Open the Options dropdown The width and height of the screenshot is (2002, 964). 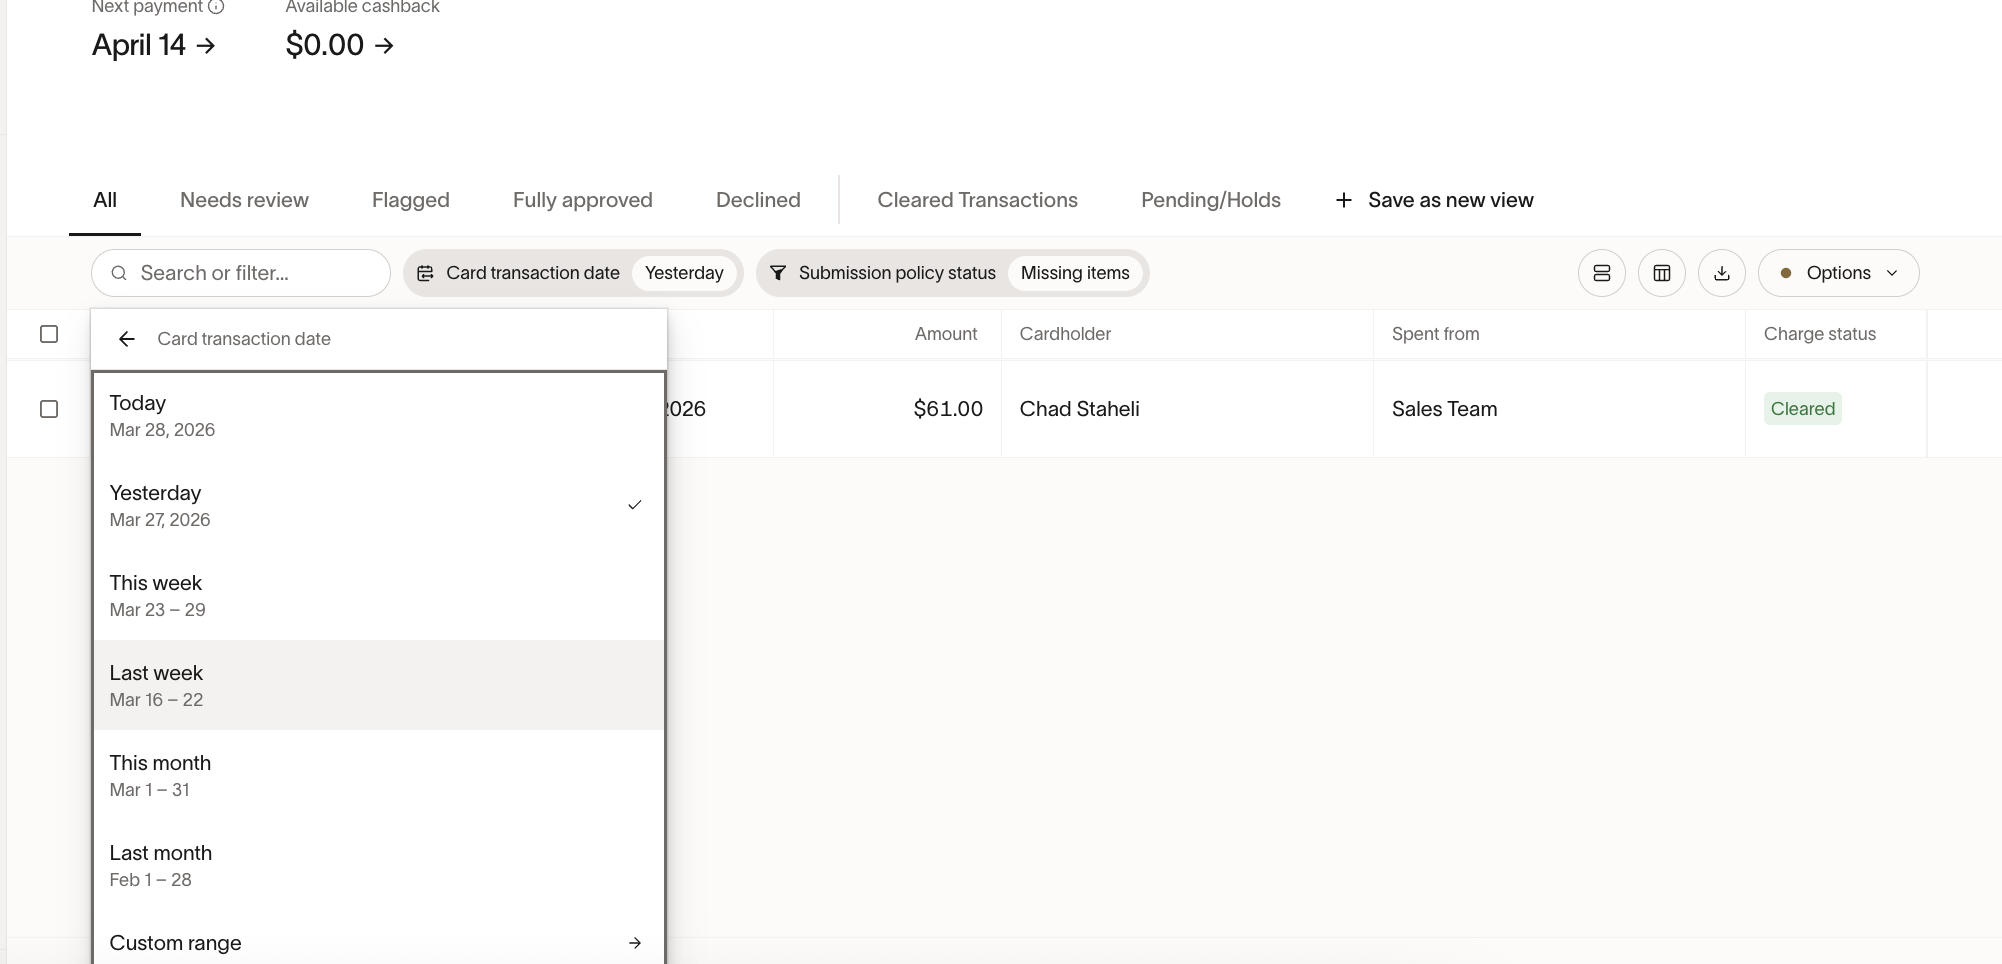click(x=1838, y=273)
